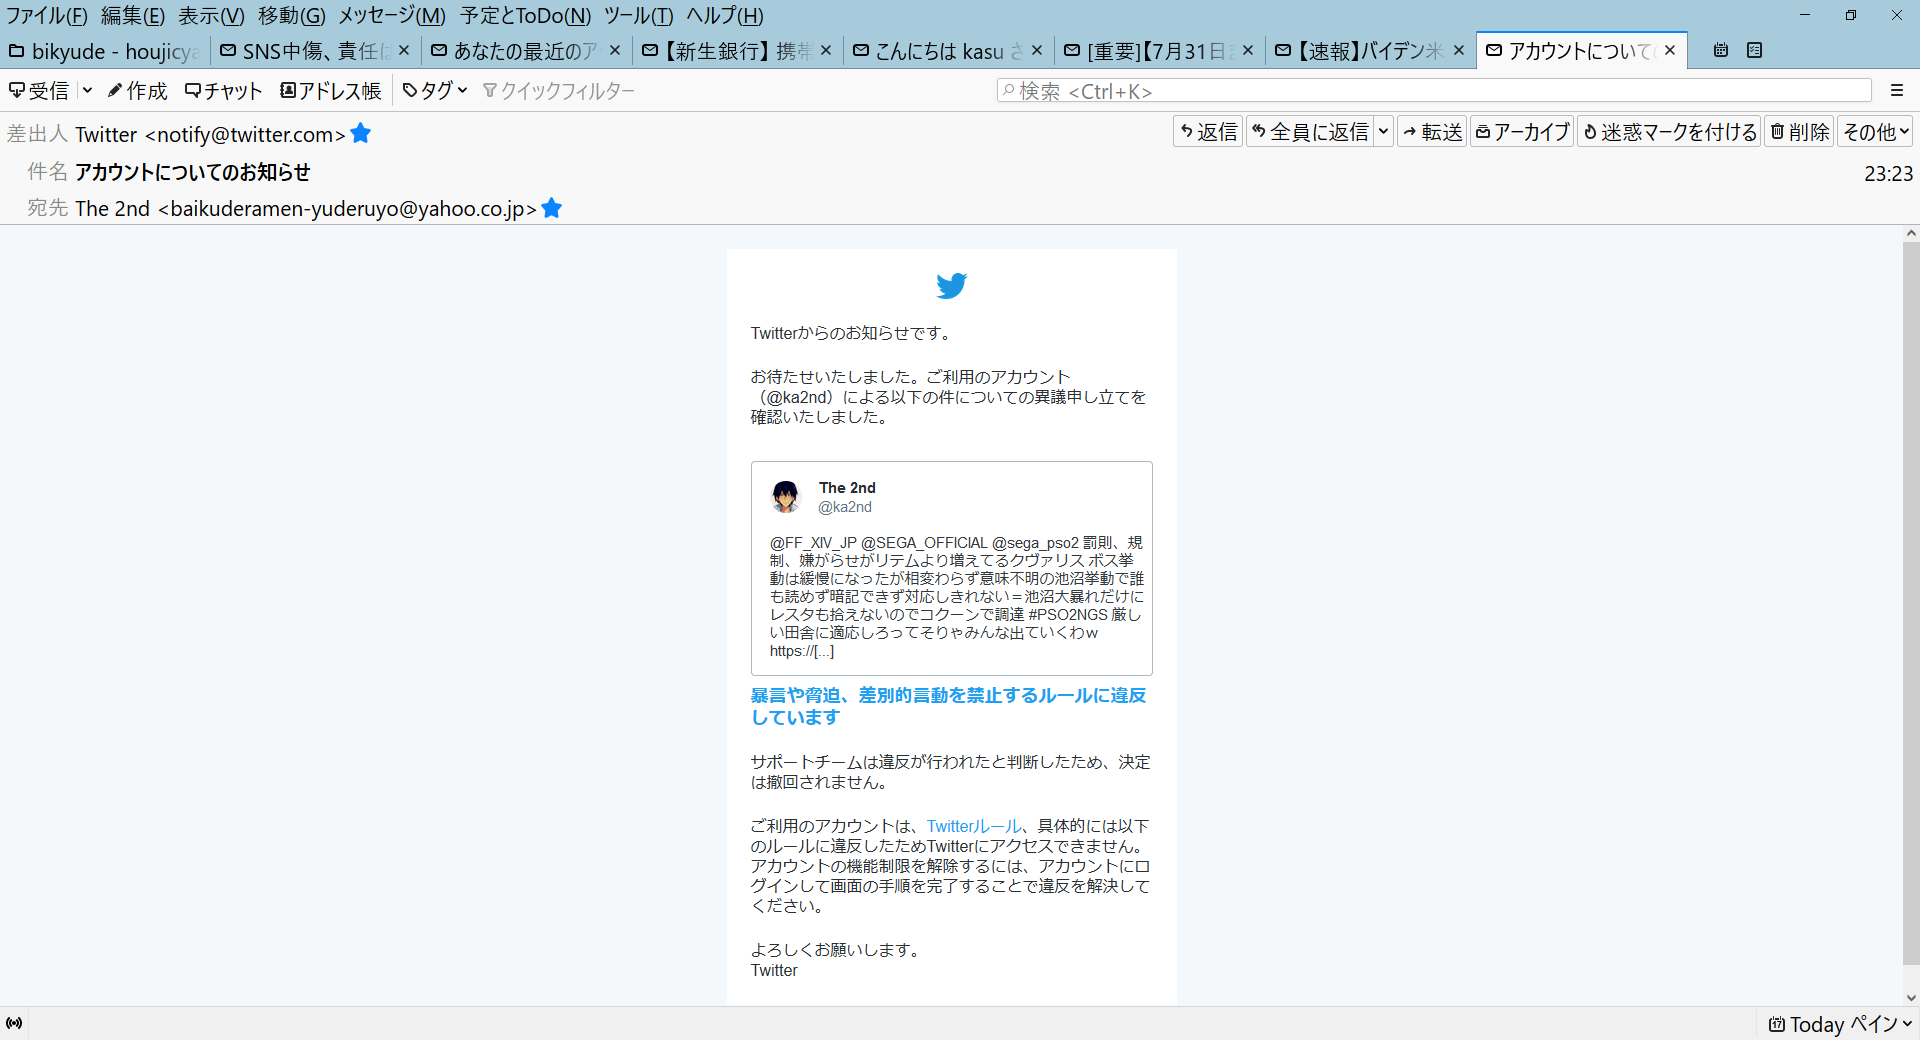The width and height of the screenshot is (1920, 1040).
Task: Close the 【速報】バイデン tab
Action: tap(1459, 50)
